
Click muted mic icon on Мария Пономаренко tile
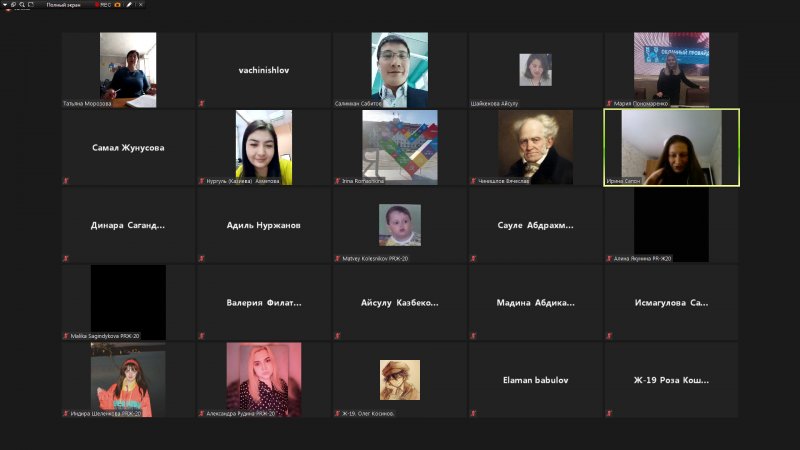pyautogui.click(x=609, y=103)
